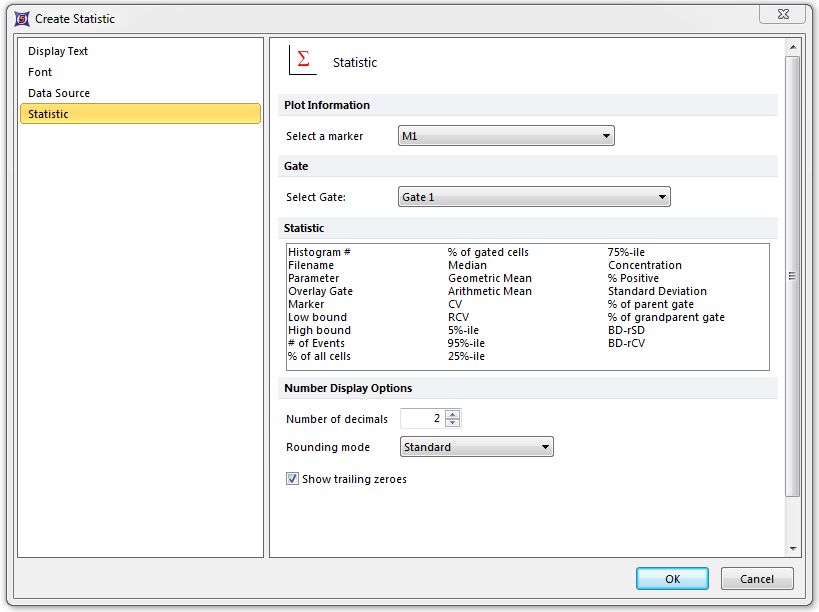The width and height of the screenshot is (819, 612).
Task: Increase number of decimals with up arrow
Action: [x=453, y=414]
